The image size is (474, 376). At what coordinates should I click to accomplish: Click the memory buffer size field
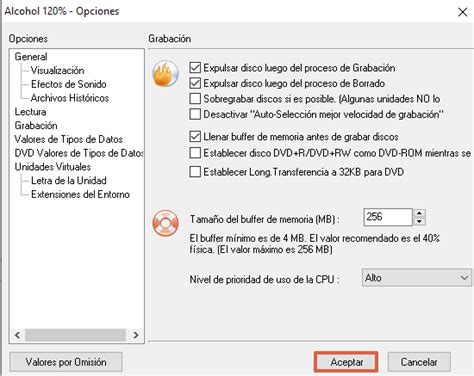tap(388, 217)
